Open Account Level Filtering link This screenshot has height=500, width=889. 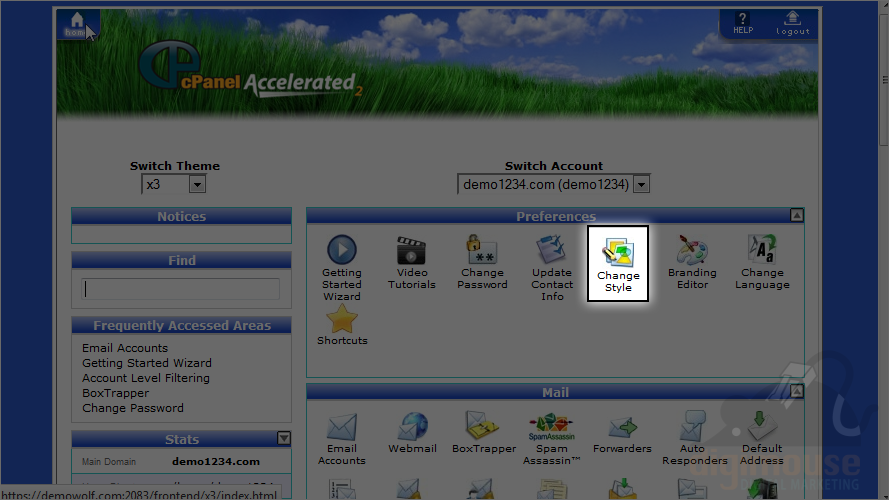pyautogui.click(x=146, y=378)
